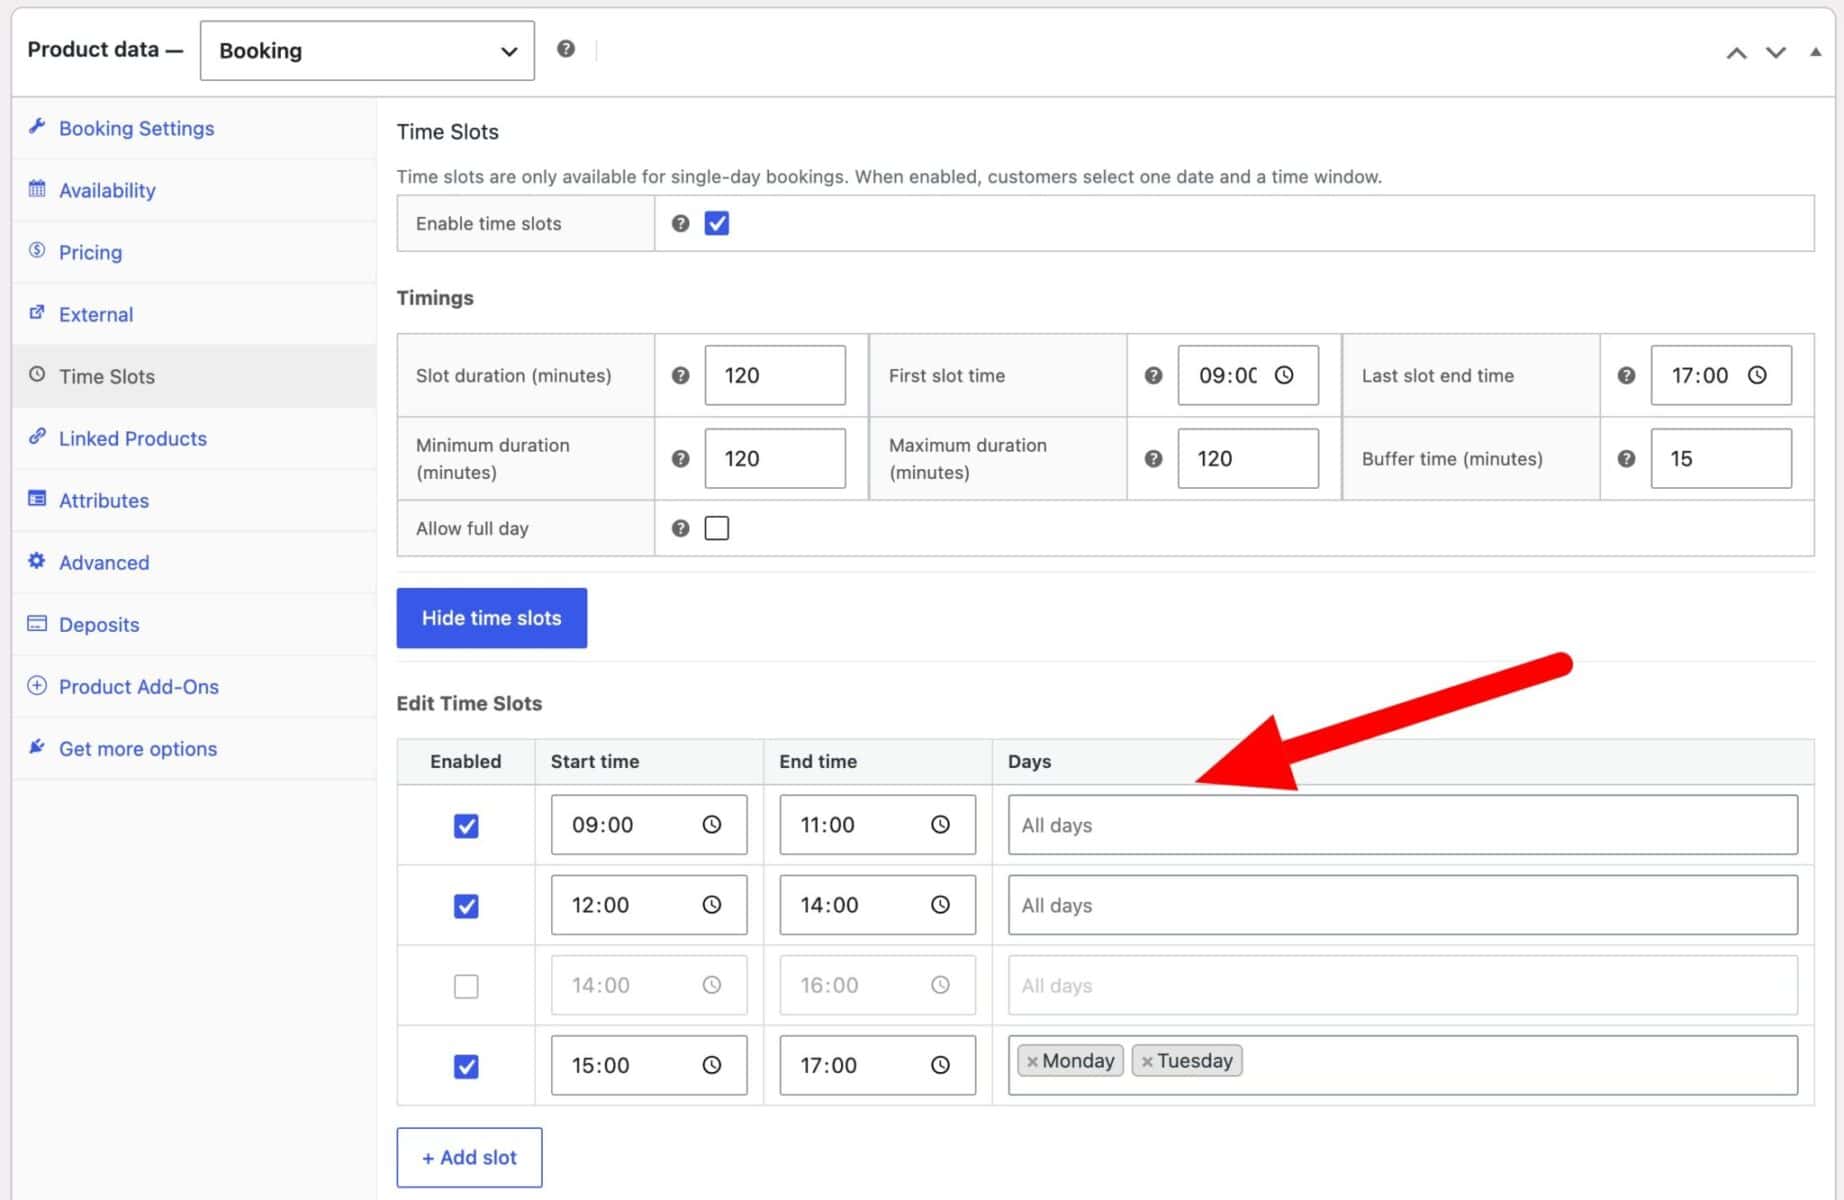Enable the 14:00 to 16:00 slot
The image size is (1844, 1200).
(466, 986)
